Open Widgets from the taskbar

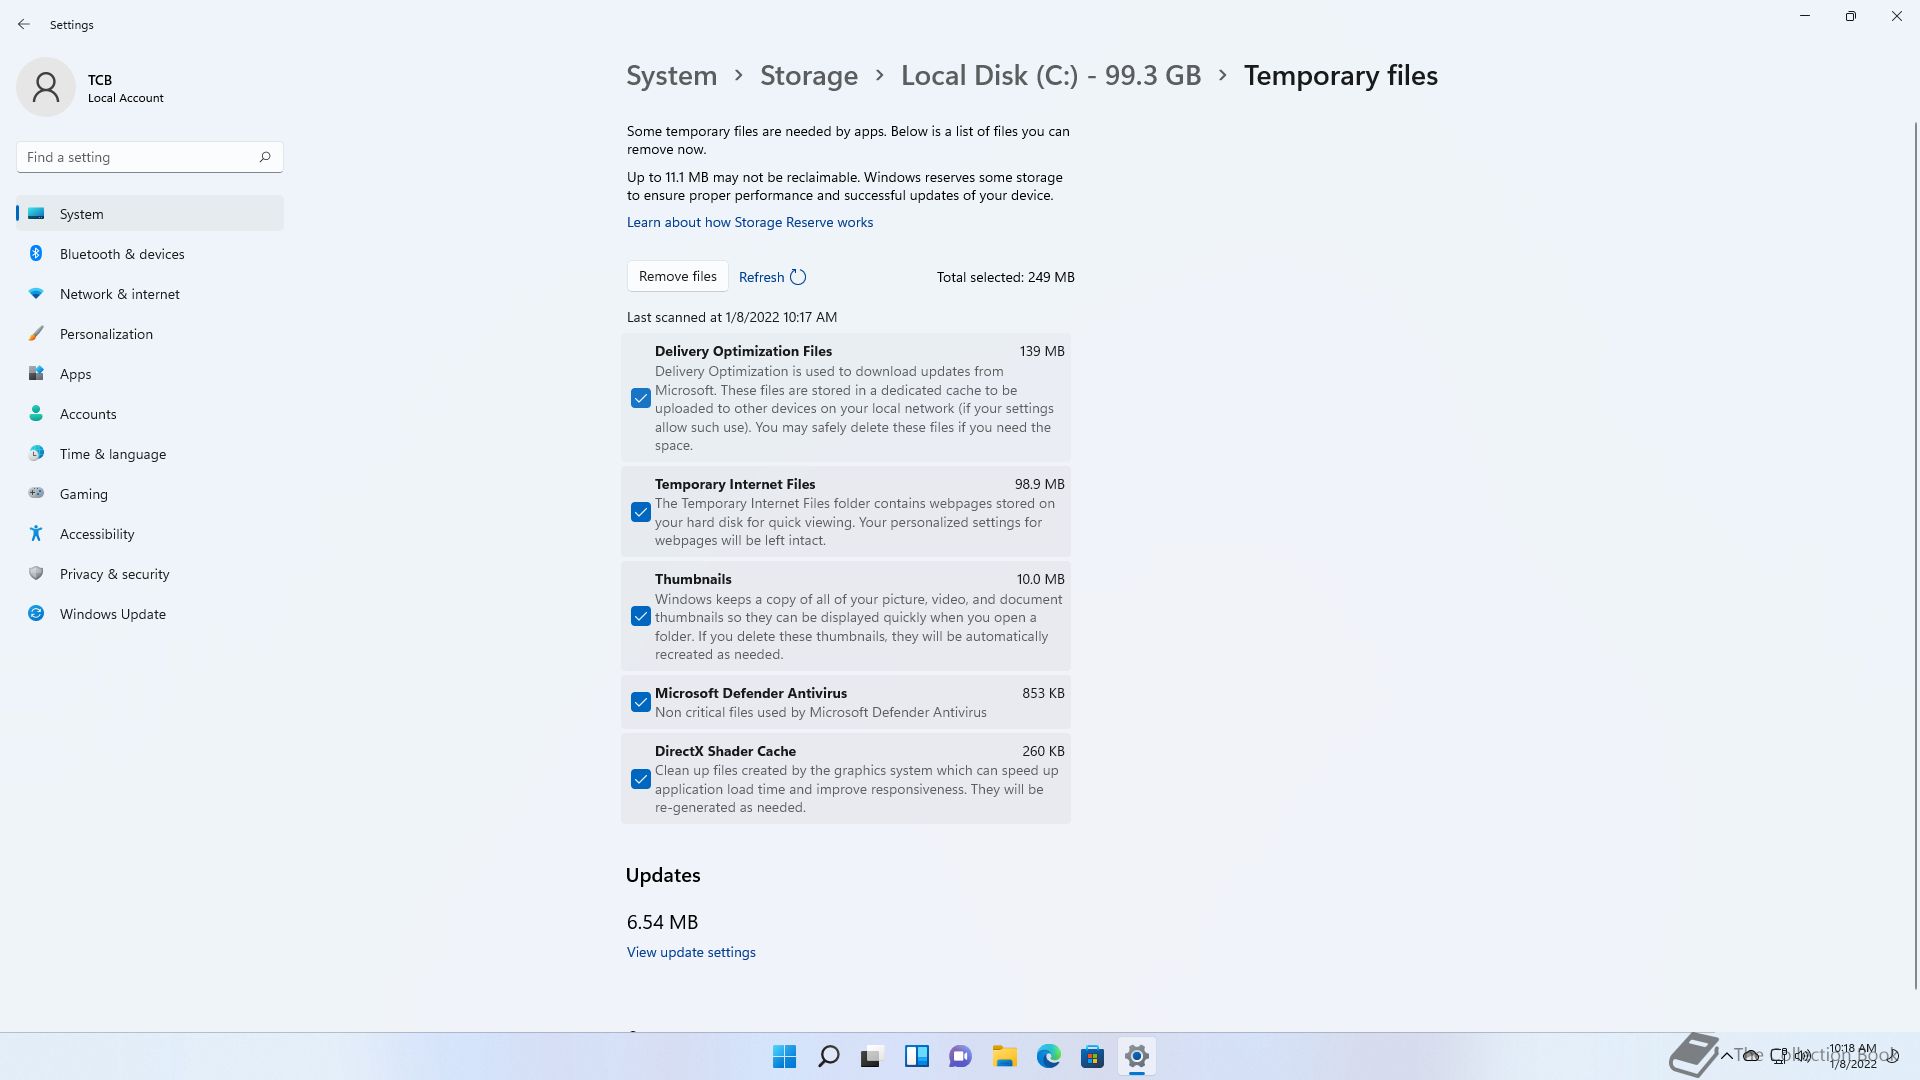[917, 1056]
